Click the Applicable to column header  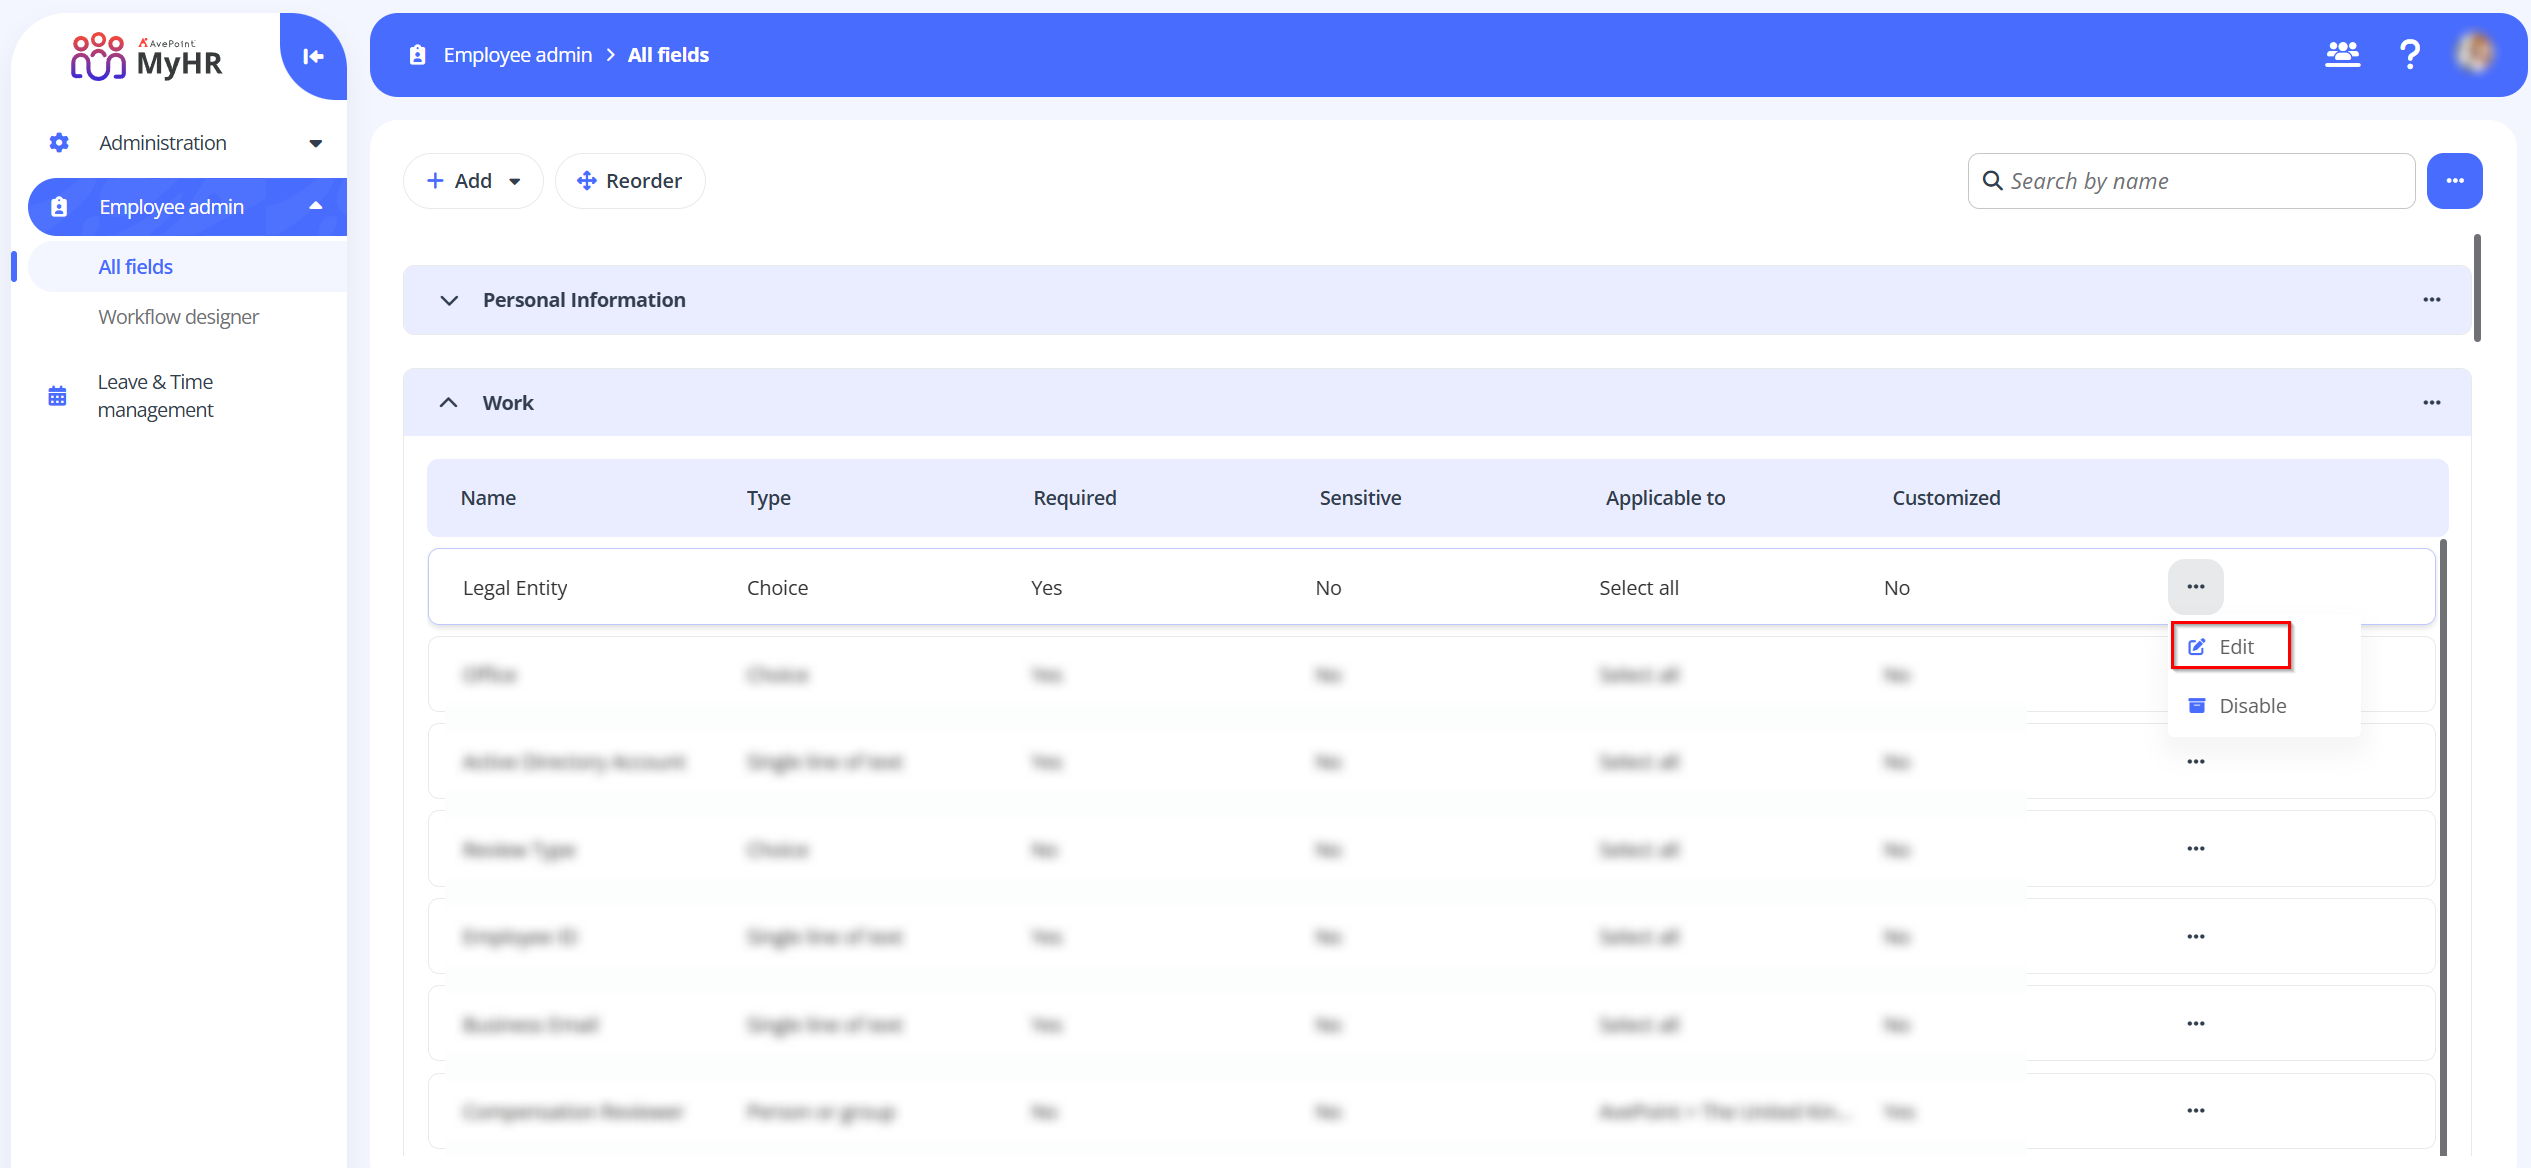tap(1665, 498)
